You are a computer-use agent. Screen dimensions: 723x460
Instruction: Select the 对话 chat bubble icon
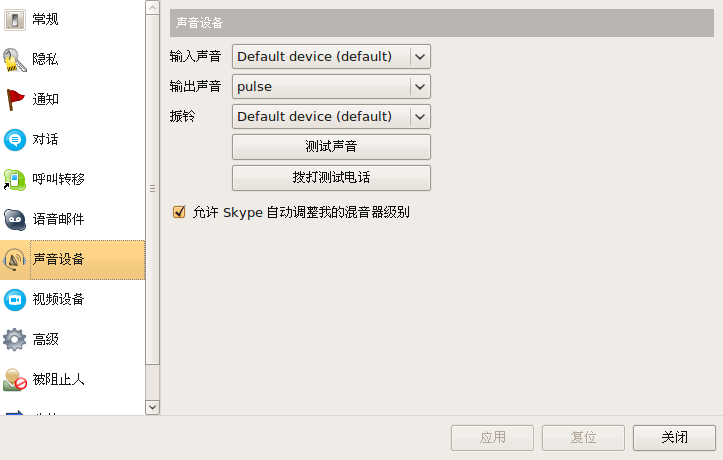pos(15,140)
